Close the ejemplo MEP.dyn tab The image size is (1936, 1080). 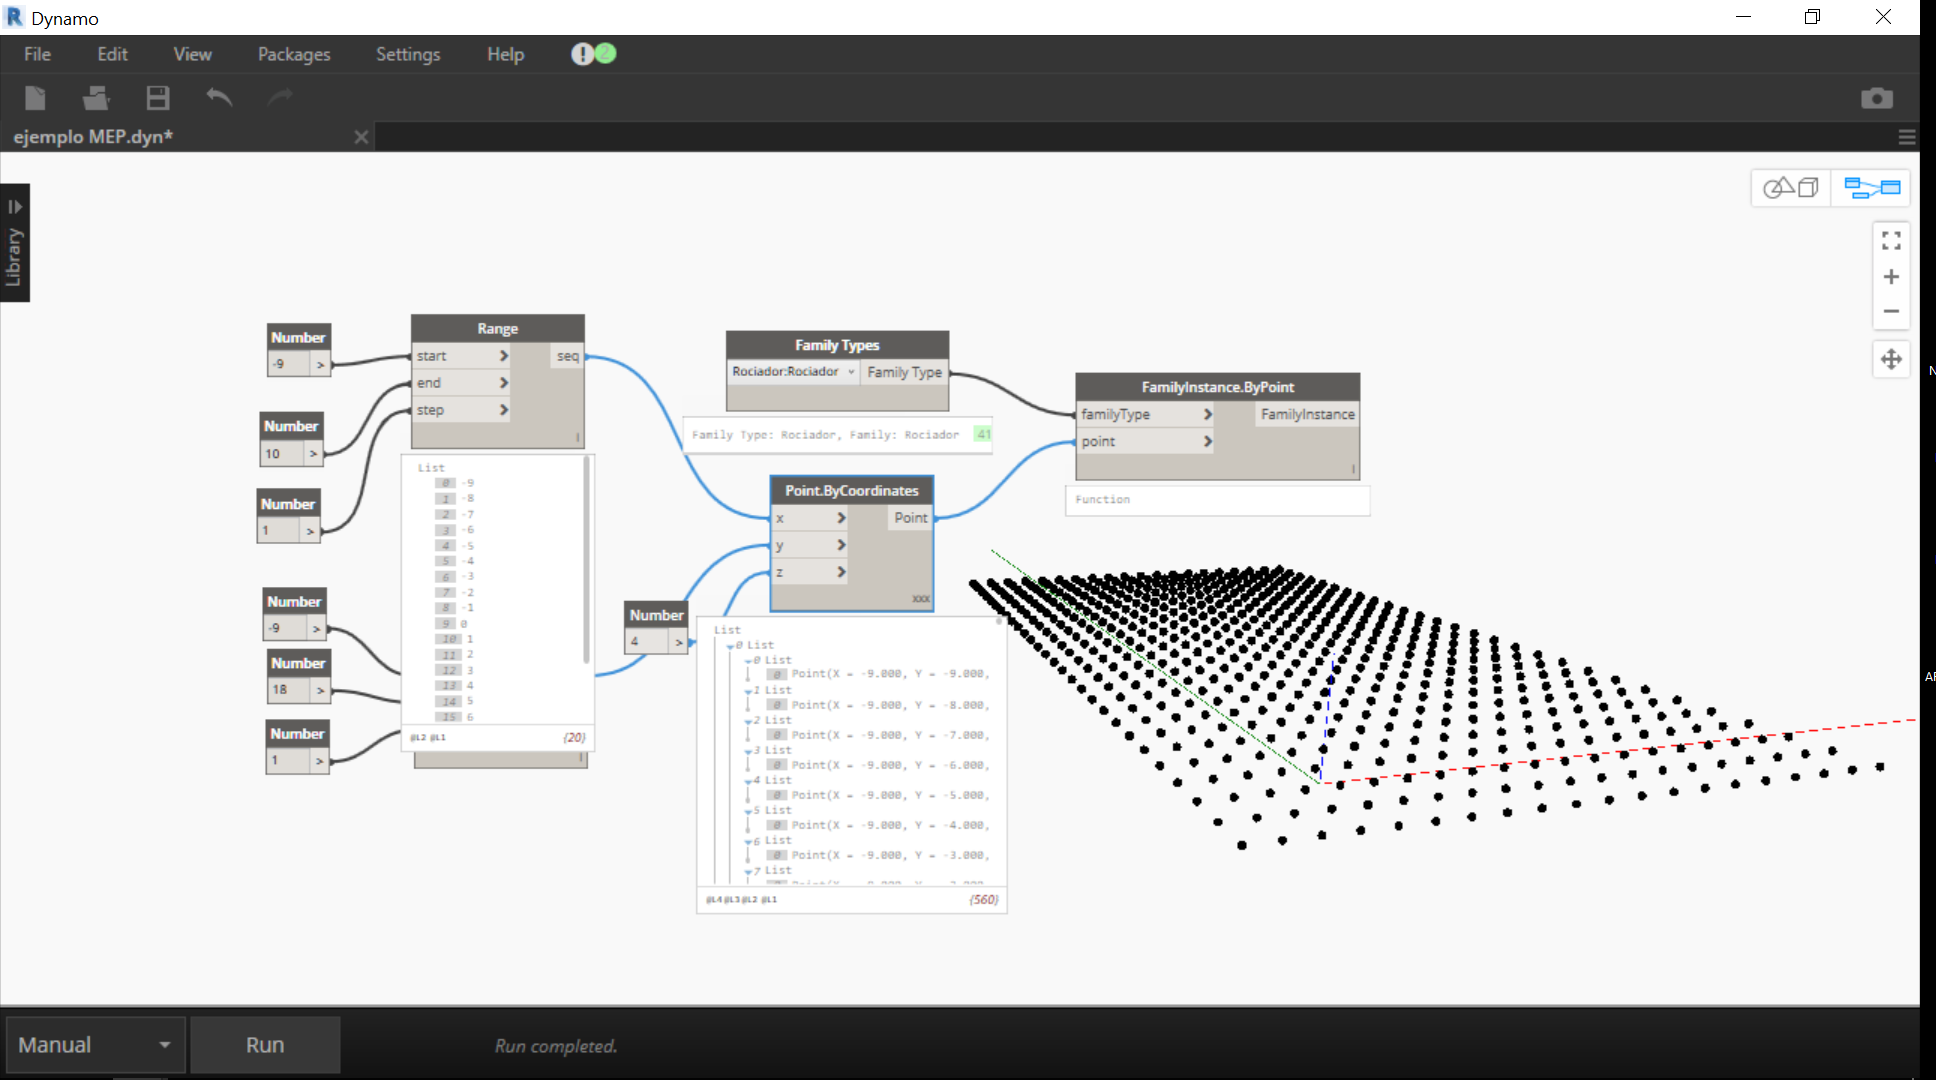point(361,137)
